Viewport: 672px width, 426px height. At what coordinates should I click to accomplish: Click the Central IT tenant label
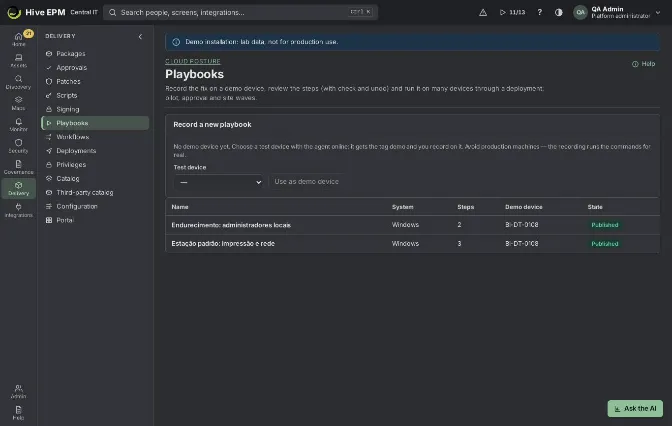84,12
